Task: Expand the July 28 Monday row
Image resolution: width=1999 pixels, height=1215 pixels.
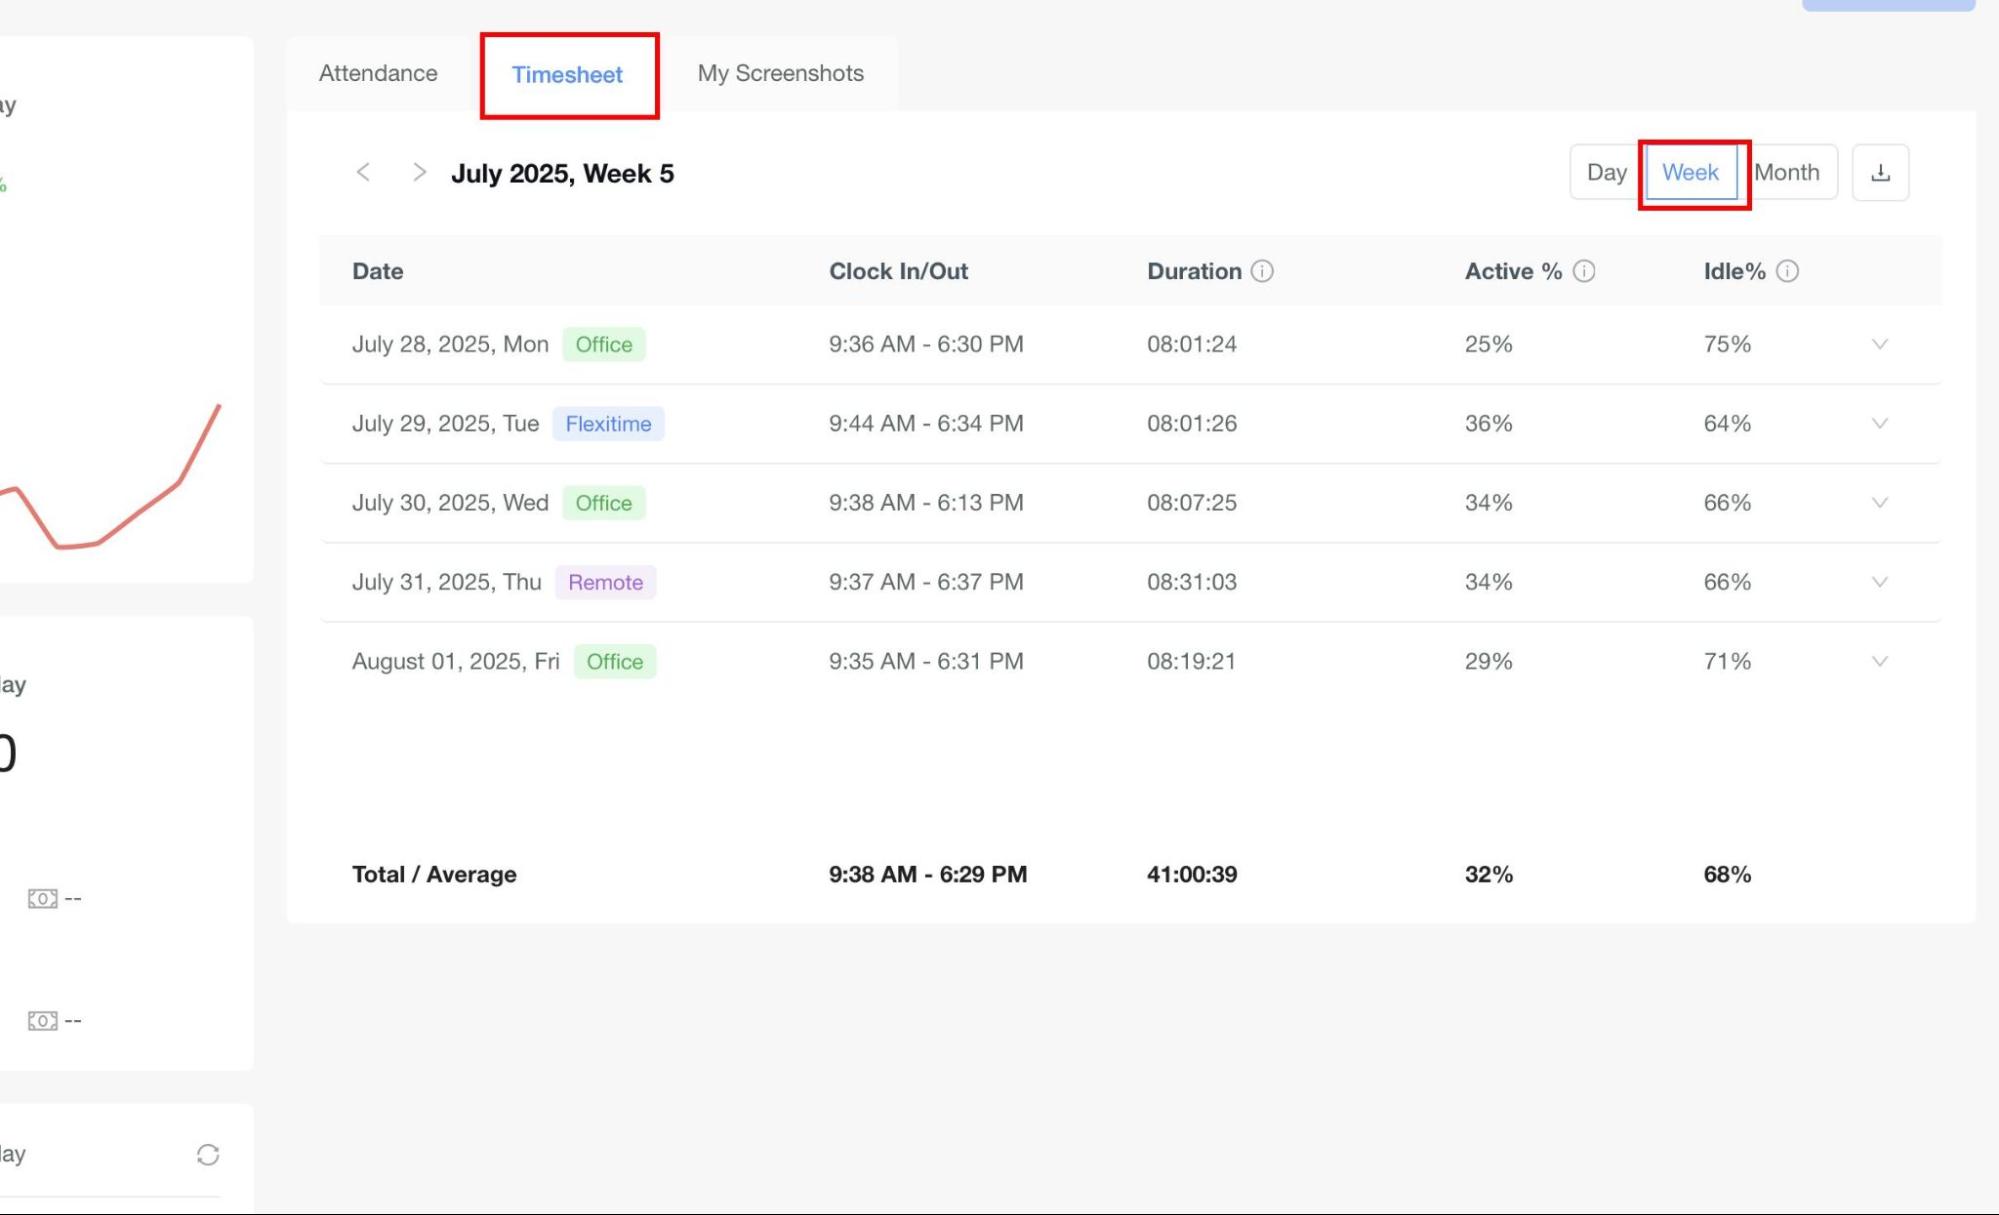Action: click(1879, 344)
